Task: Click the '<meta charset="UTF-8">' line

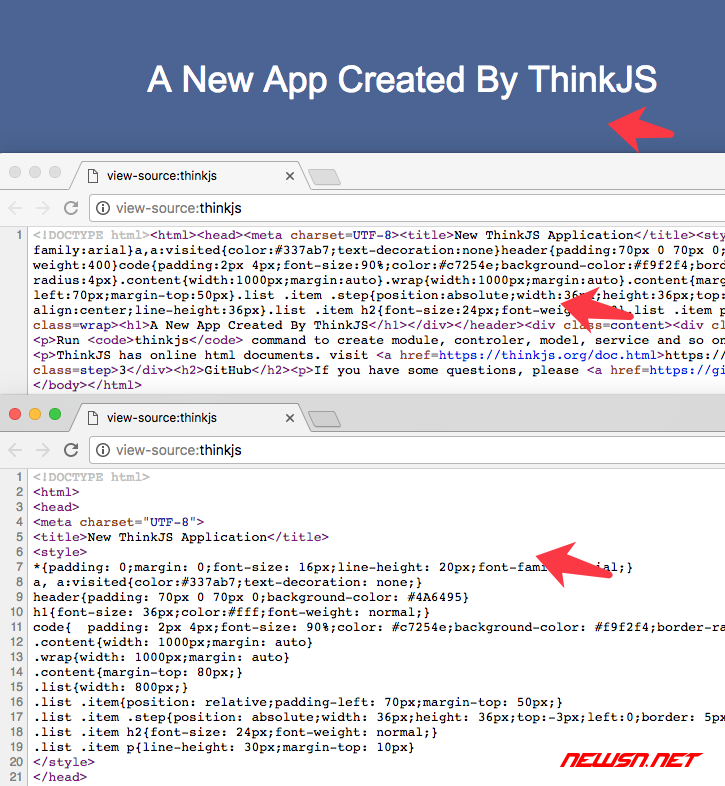Action: pos(118,522)
